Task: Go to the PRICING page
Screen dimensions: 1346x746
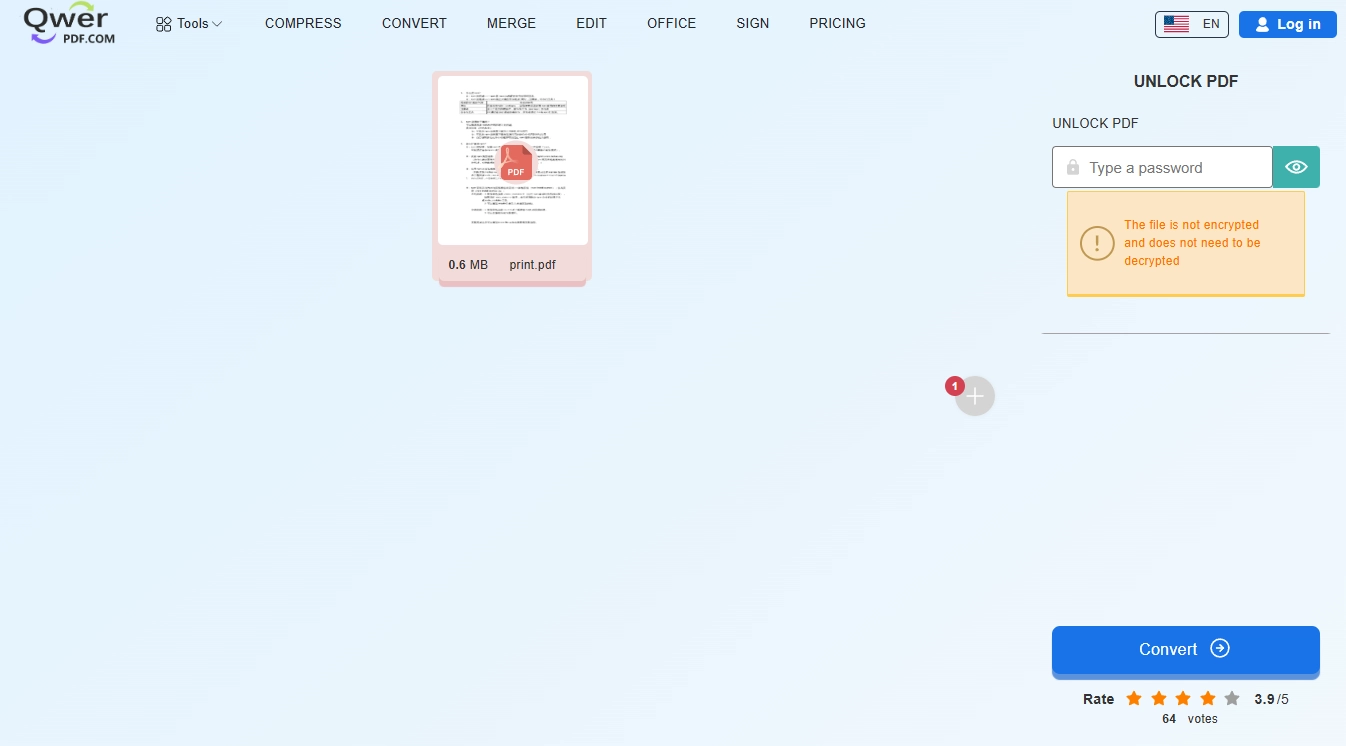Action: [837, 23]
